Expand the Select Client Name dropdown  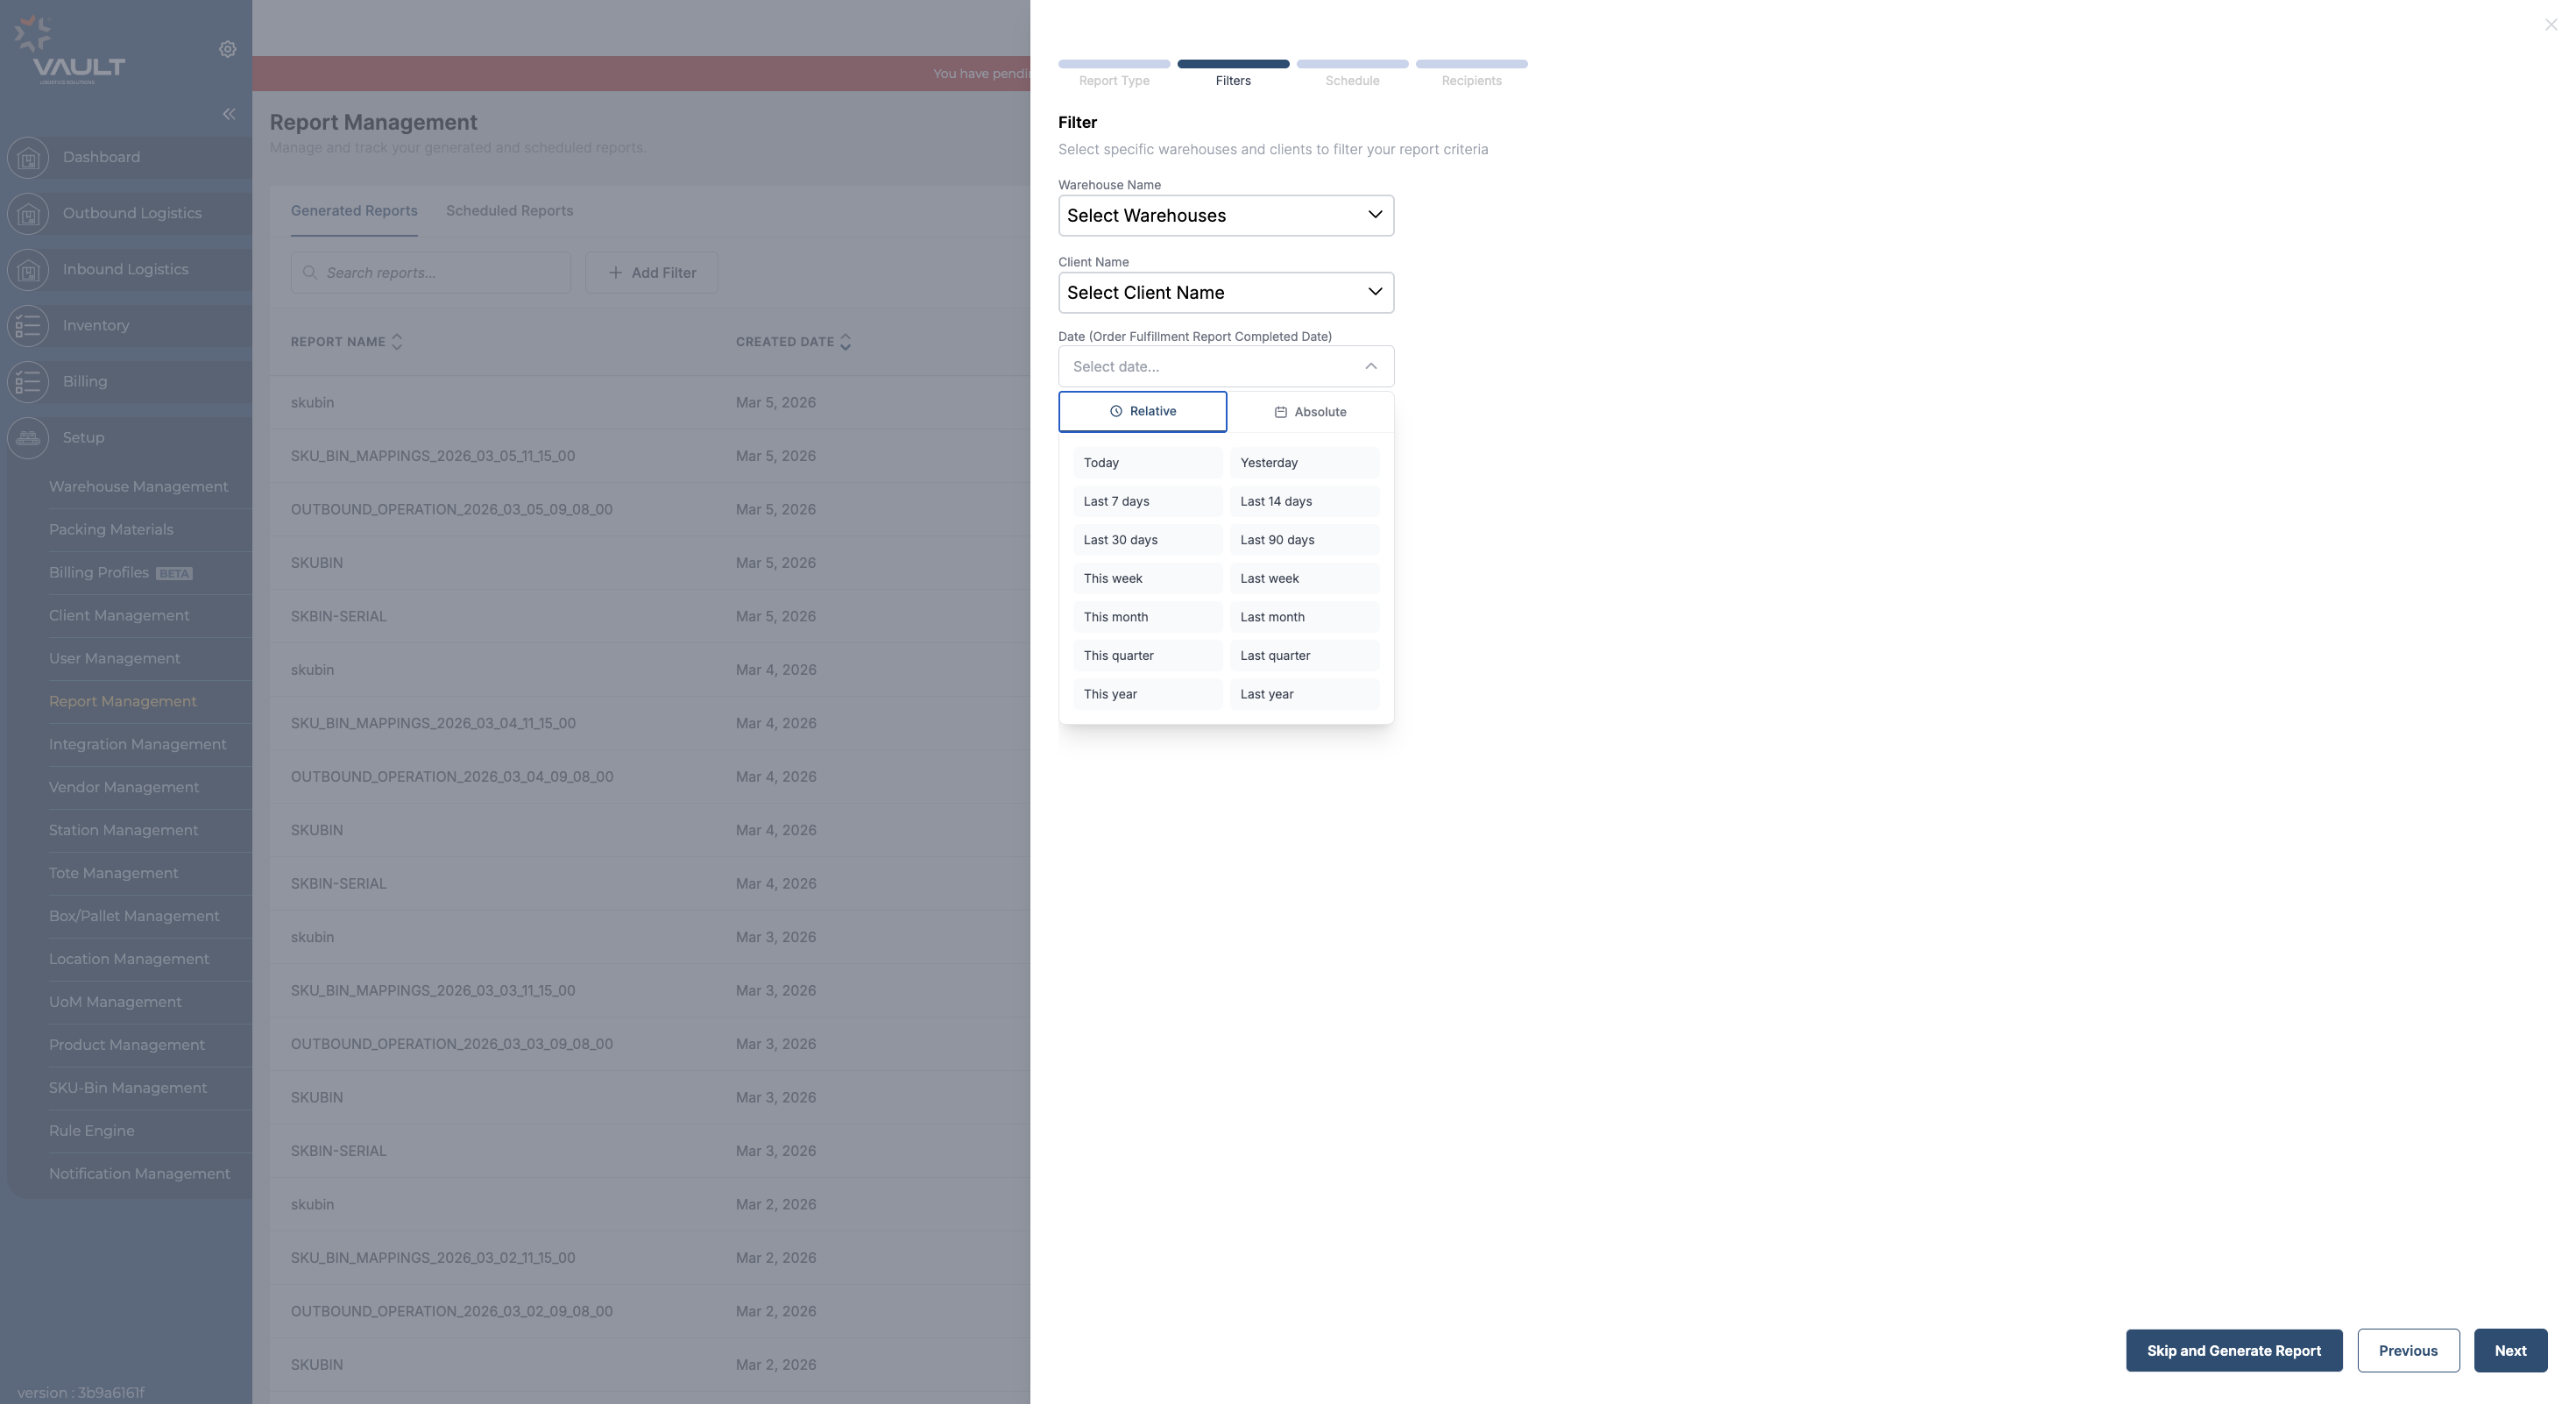(1225, 293)
